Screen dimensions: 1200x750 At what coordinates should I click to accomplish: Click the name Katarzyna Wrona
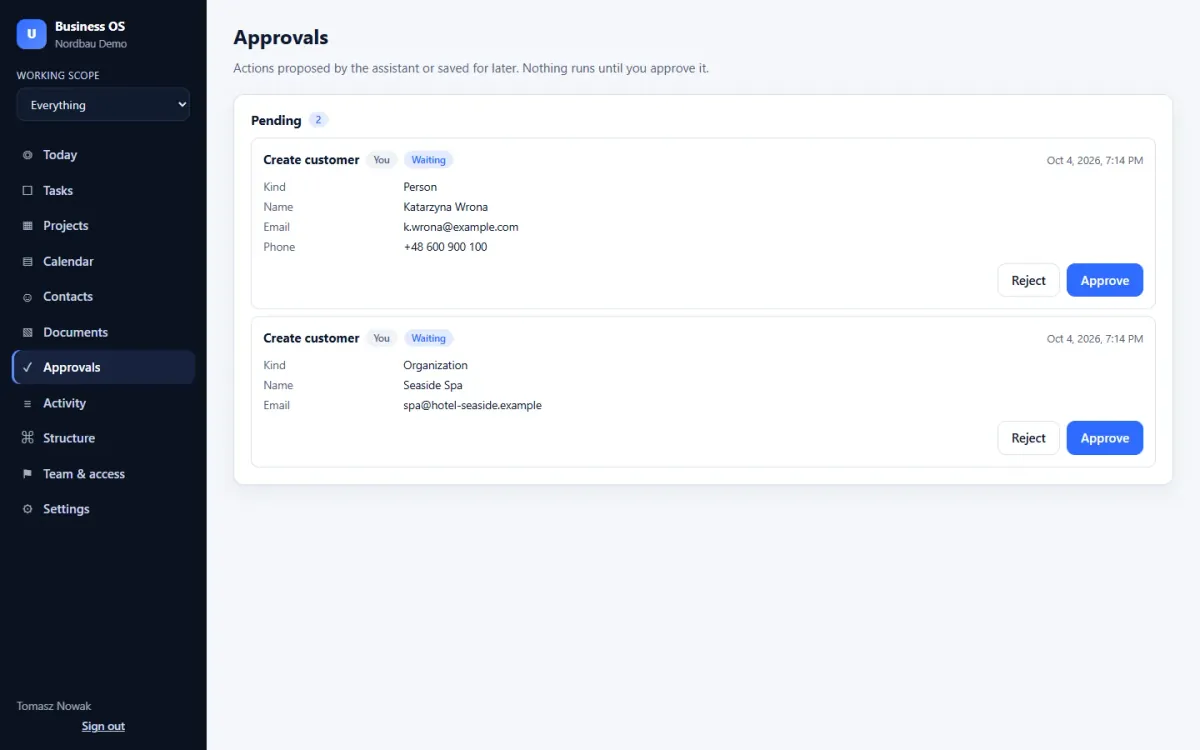click(x=446, y=207)
